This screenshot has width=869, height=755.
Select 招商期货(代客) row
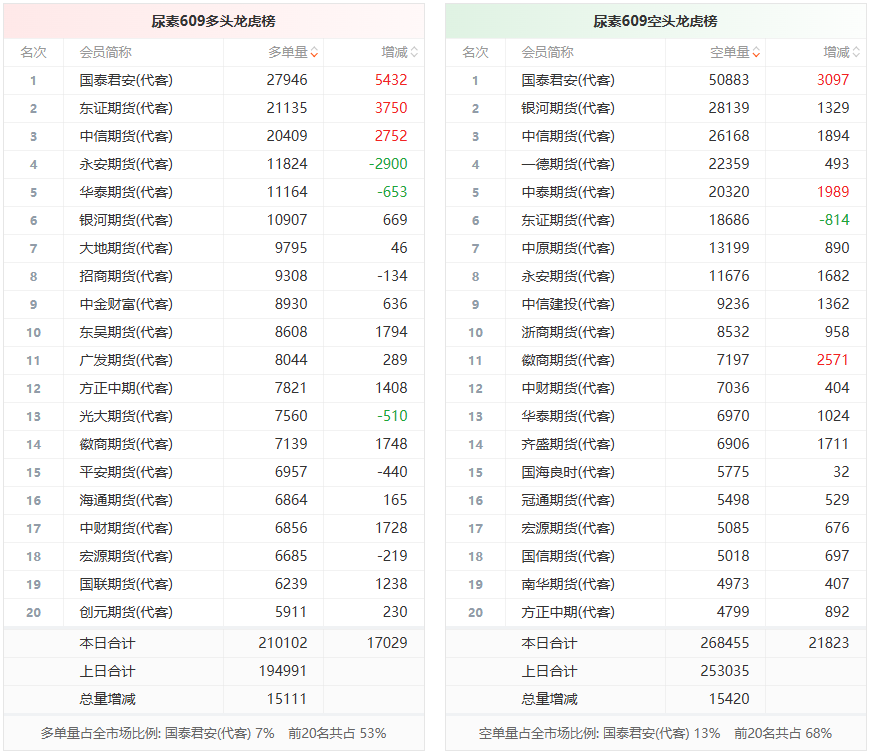point(214,276)
